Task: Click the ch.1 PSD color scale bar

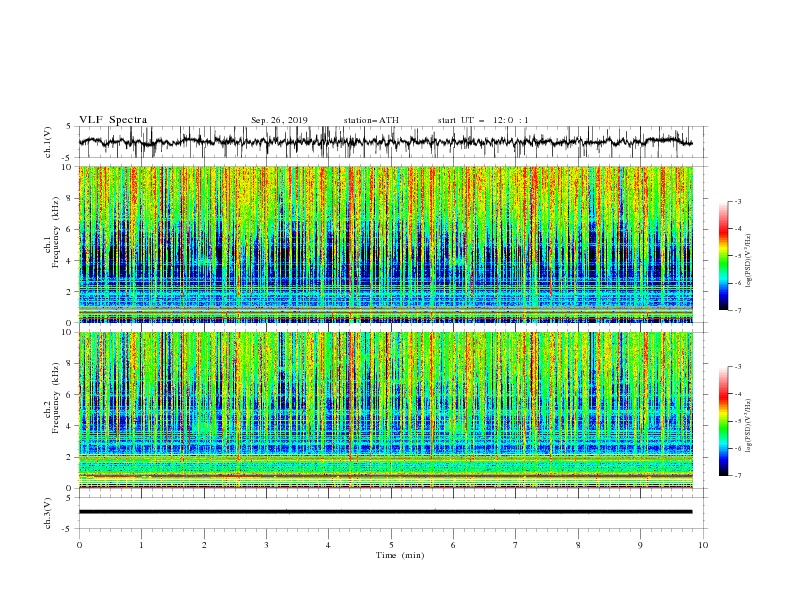Action: click(x=723, y=256)
